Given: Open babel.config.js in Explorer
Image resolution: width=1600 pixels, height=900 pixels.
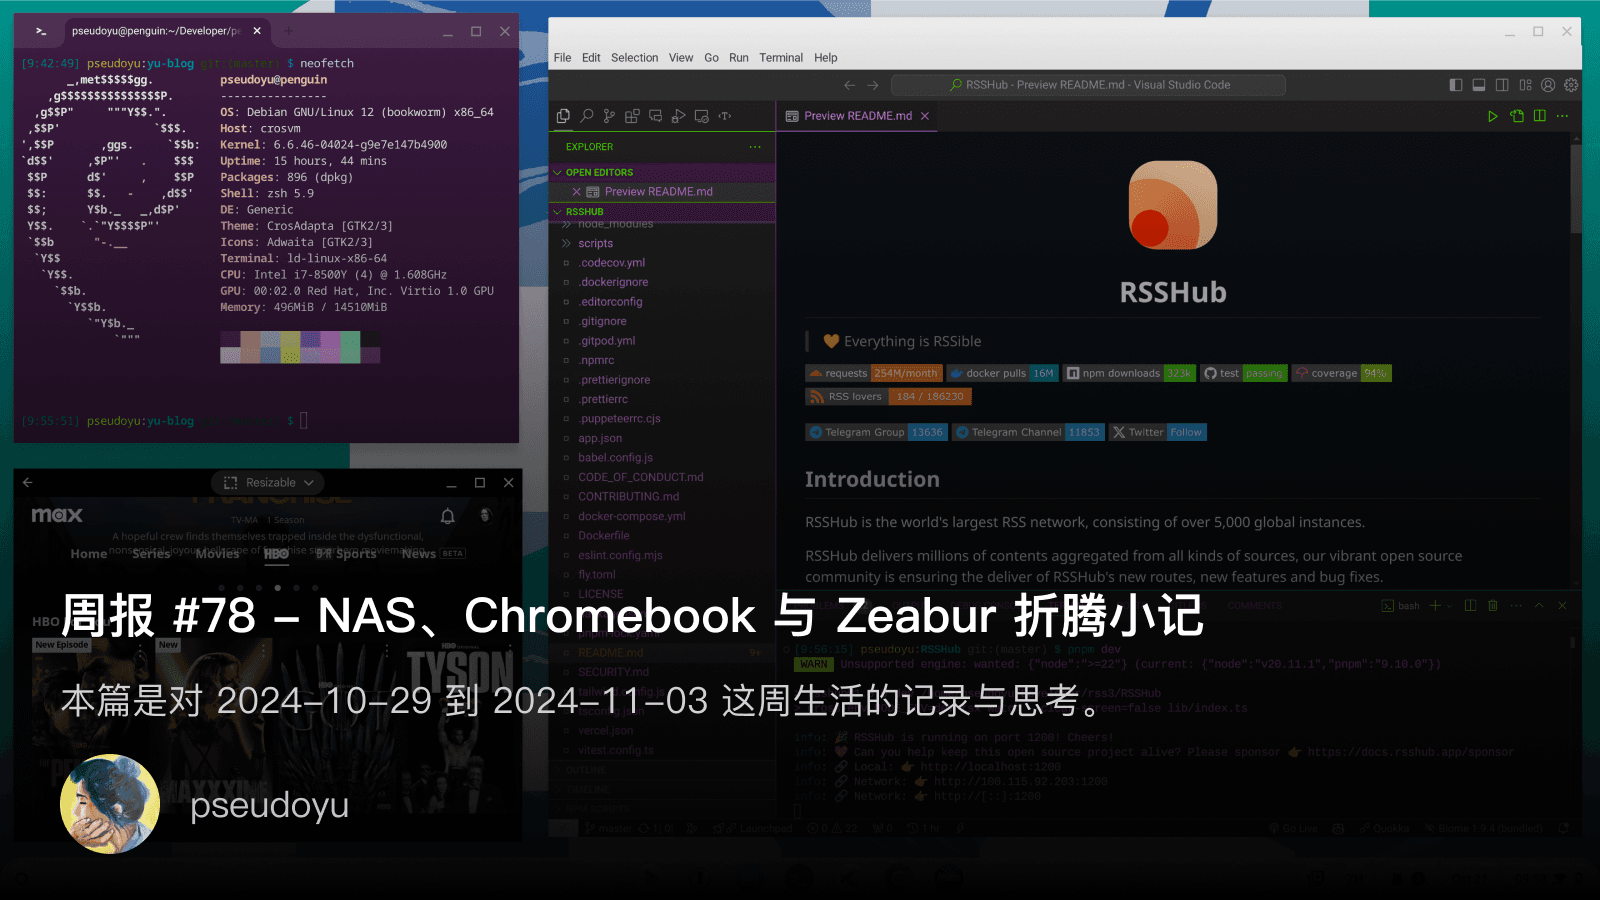Looking at the screenshot, I should click(x=615, y=458).
